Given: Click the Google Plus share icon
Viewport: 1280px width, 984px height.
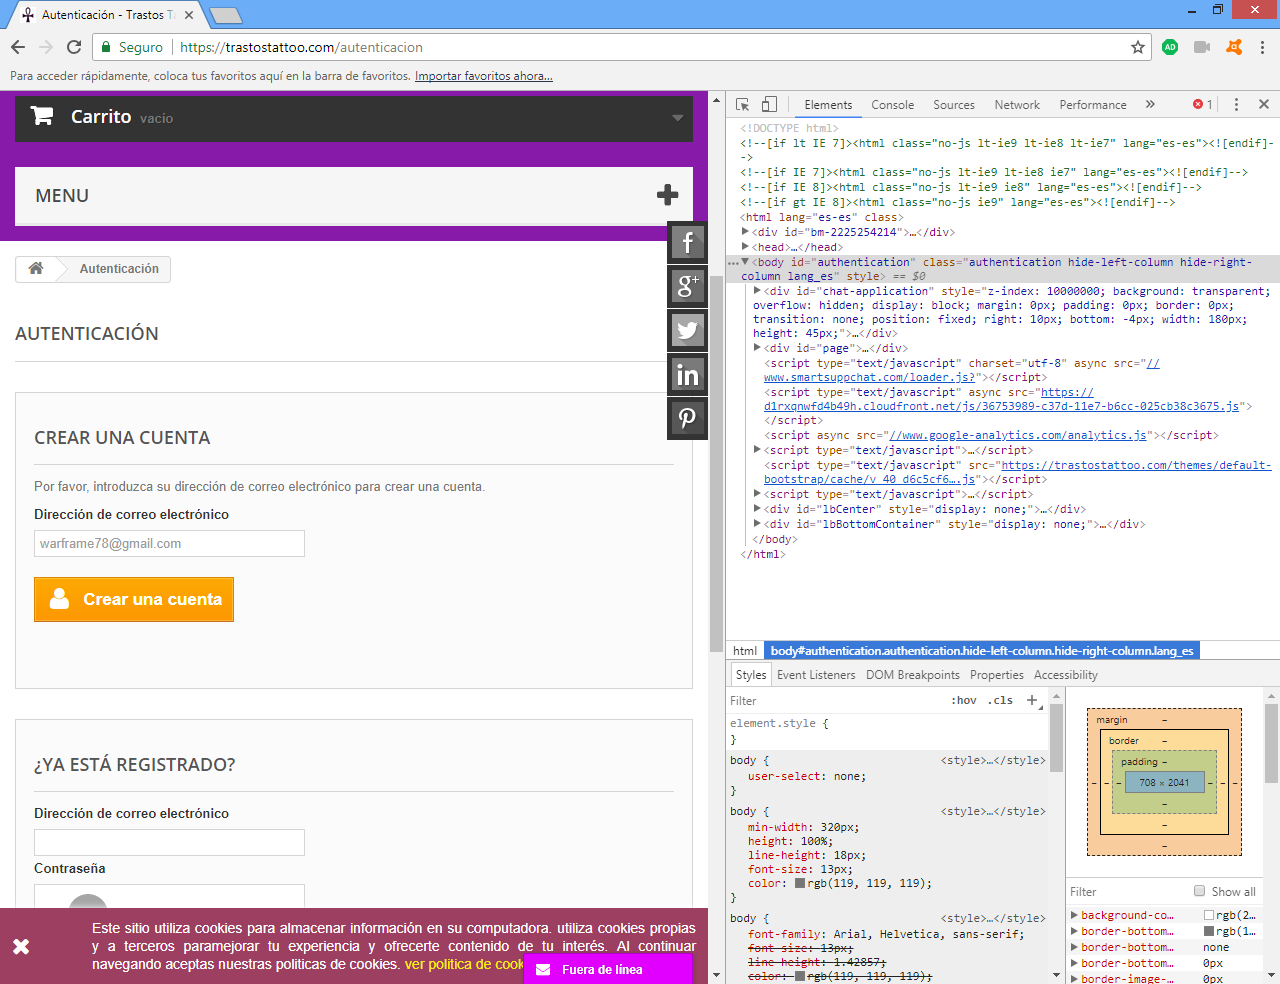Looking at the screenshot, I should (x=687, y=287).
